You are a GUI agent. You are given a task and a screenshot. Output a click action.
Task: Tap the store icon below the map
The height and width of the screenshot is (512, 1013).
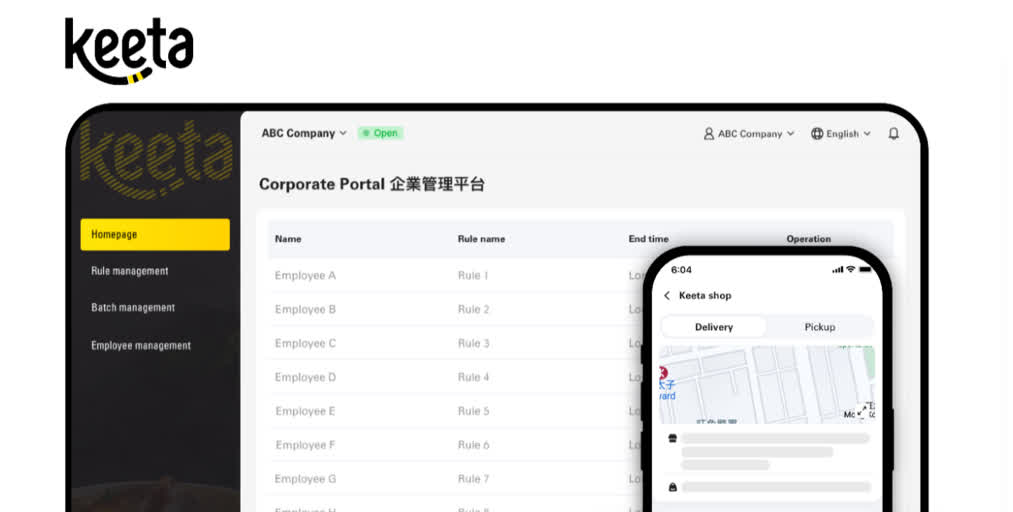pyautogui.click(x=673, y=438)
